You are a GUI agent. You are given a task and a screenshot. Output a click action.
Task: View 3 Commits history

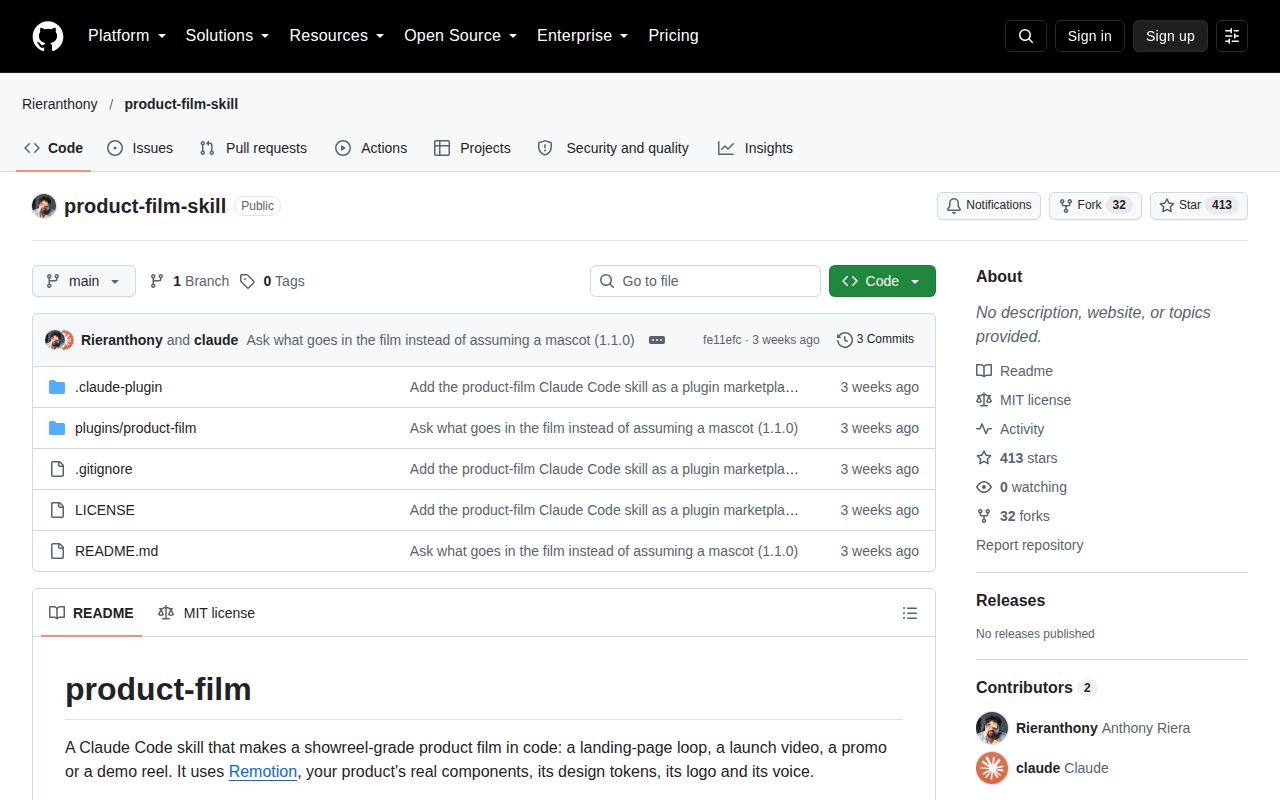tap(875, 340)
